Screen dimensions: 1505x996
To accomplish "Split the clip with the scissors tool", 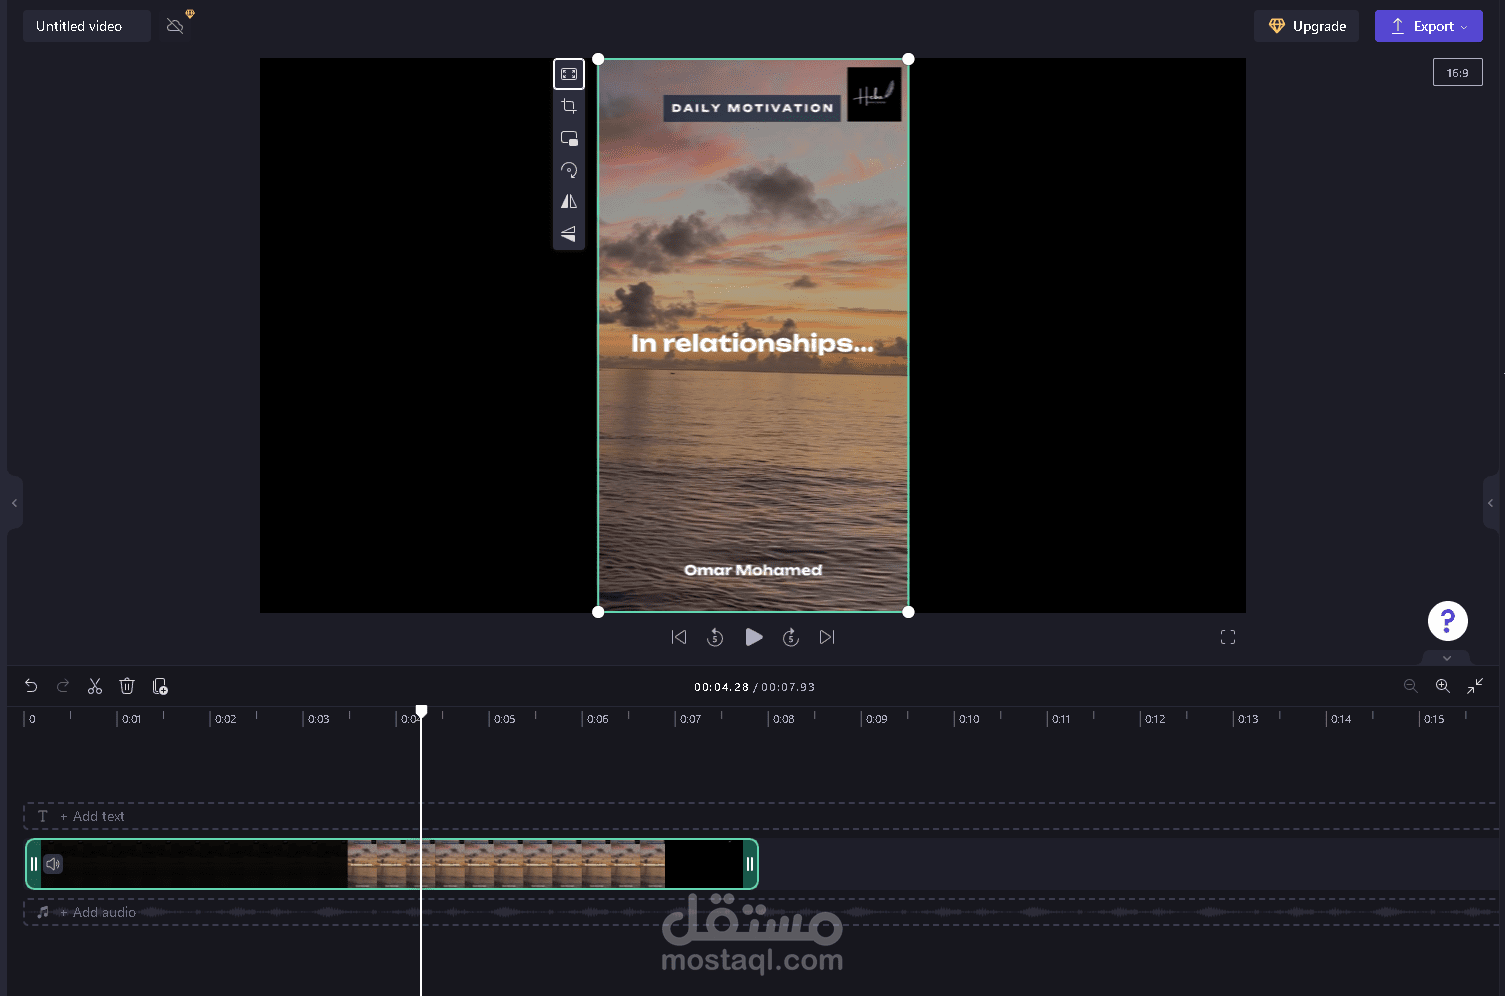I will (95, 686).
